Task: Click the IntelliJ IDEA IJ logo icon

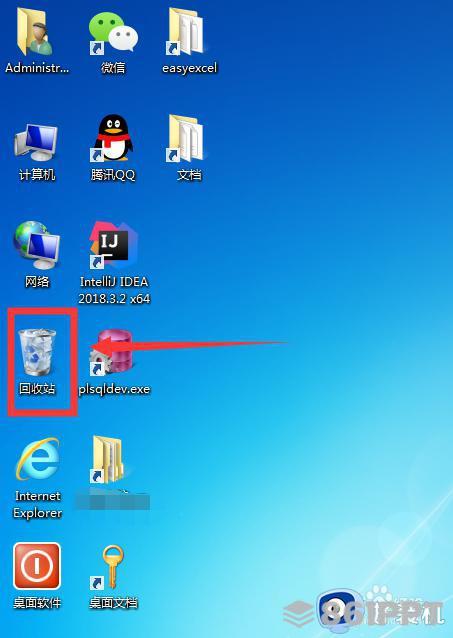Action: [113, 245]
